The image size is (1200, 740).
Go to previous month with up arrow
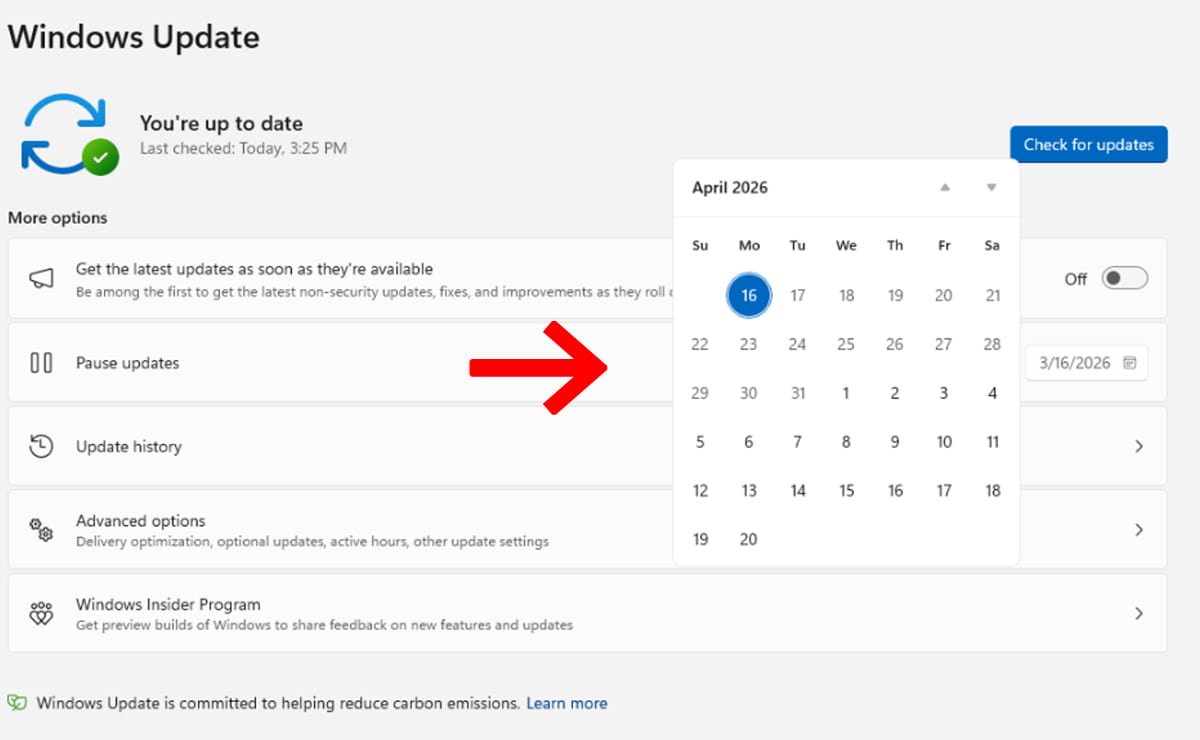click(945, 188)
